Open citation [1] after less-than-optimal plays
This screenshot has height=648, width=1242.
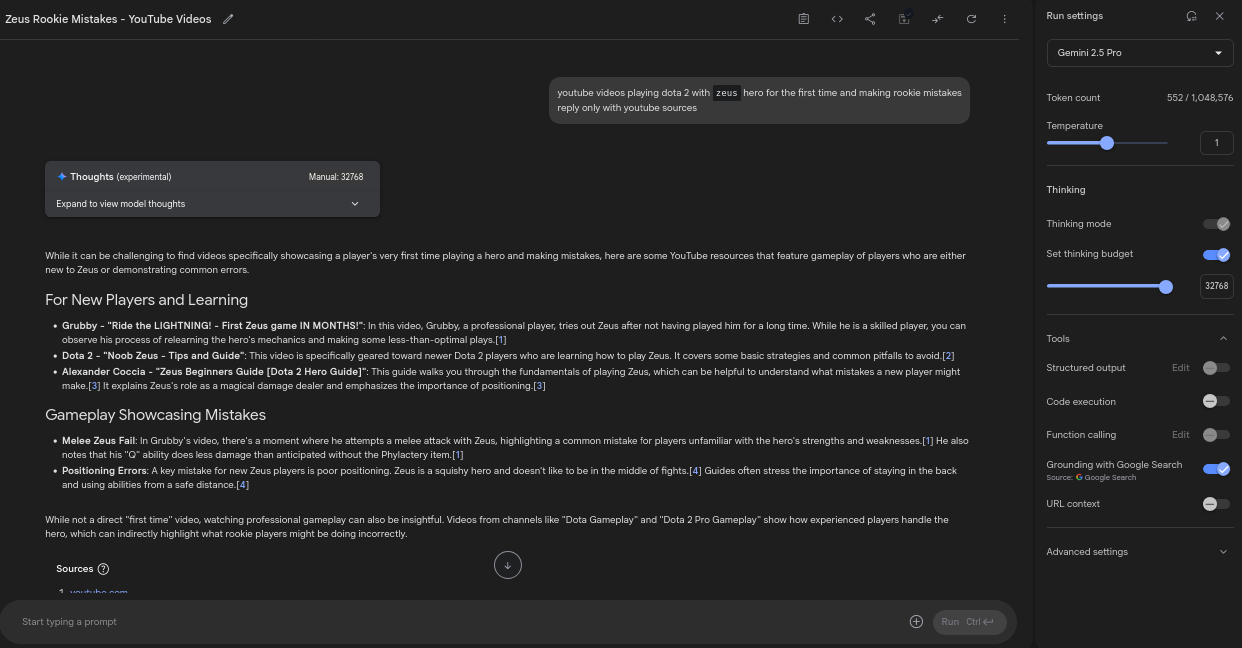click(x=501, y=340)
